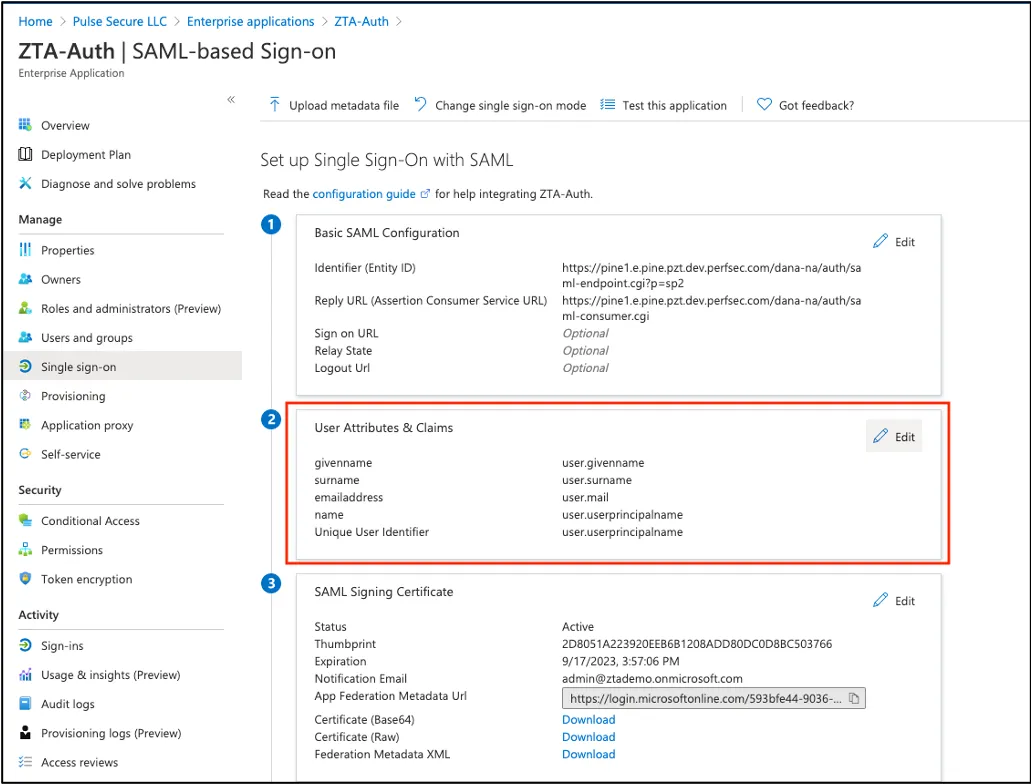Screen dimensions: 1031x784
Task: Copy the App Federation Metadata Url
Action: (x=853, y=698)
